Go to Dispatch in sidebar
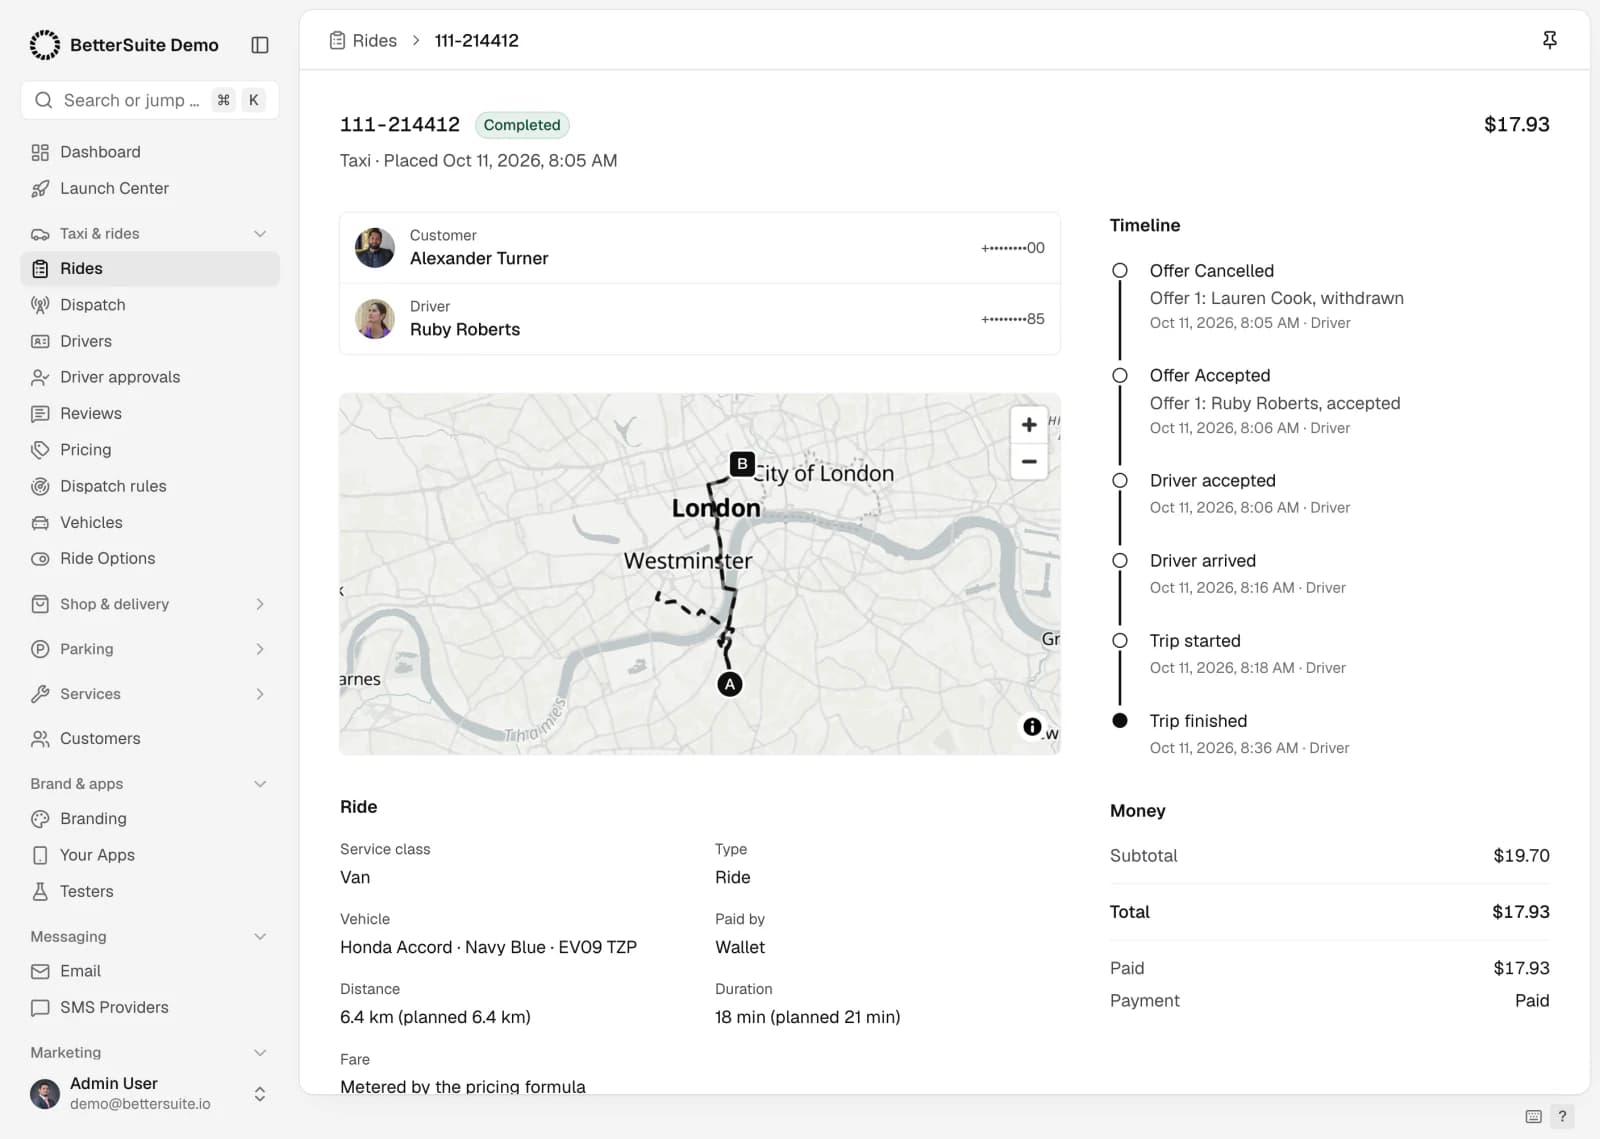Image resolution: width=1600 pixels, height=1139 pixels. 150,305
